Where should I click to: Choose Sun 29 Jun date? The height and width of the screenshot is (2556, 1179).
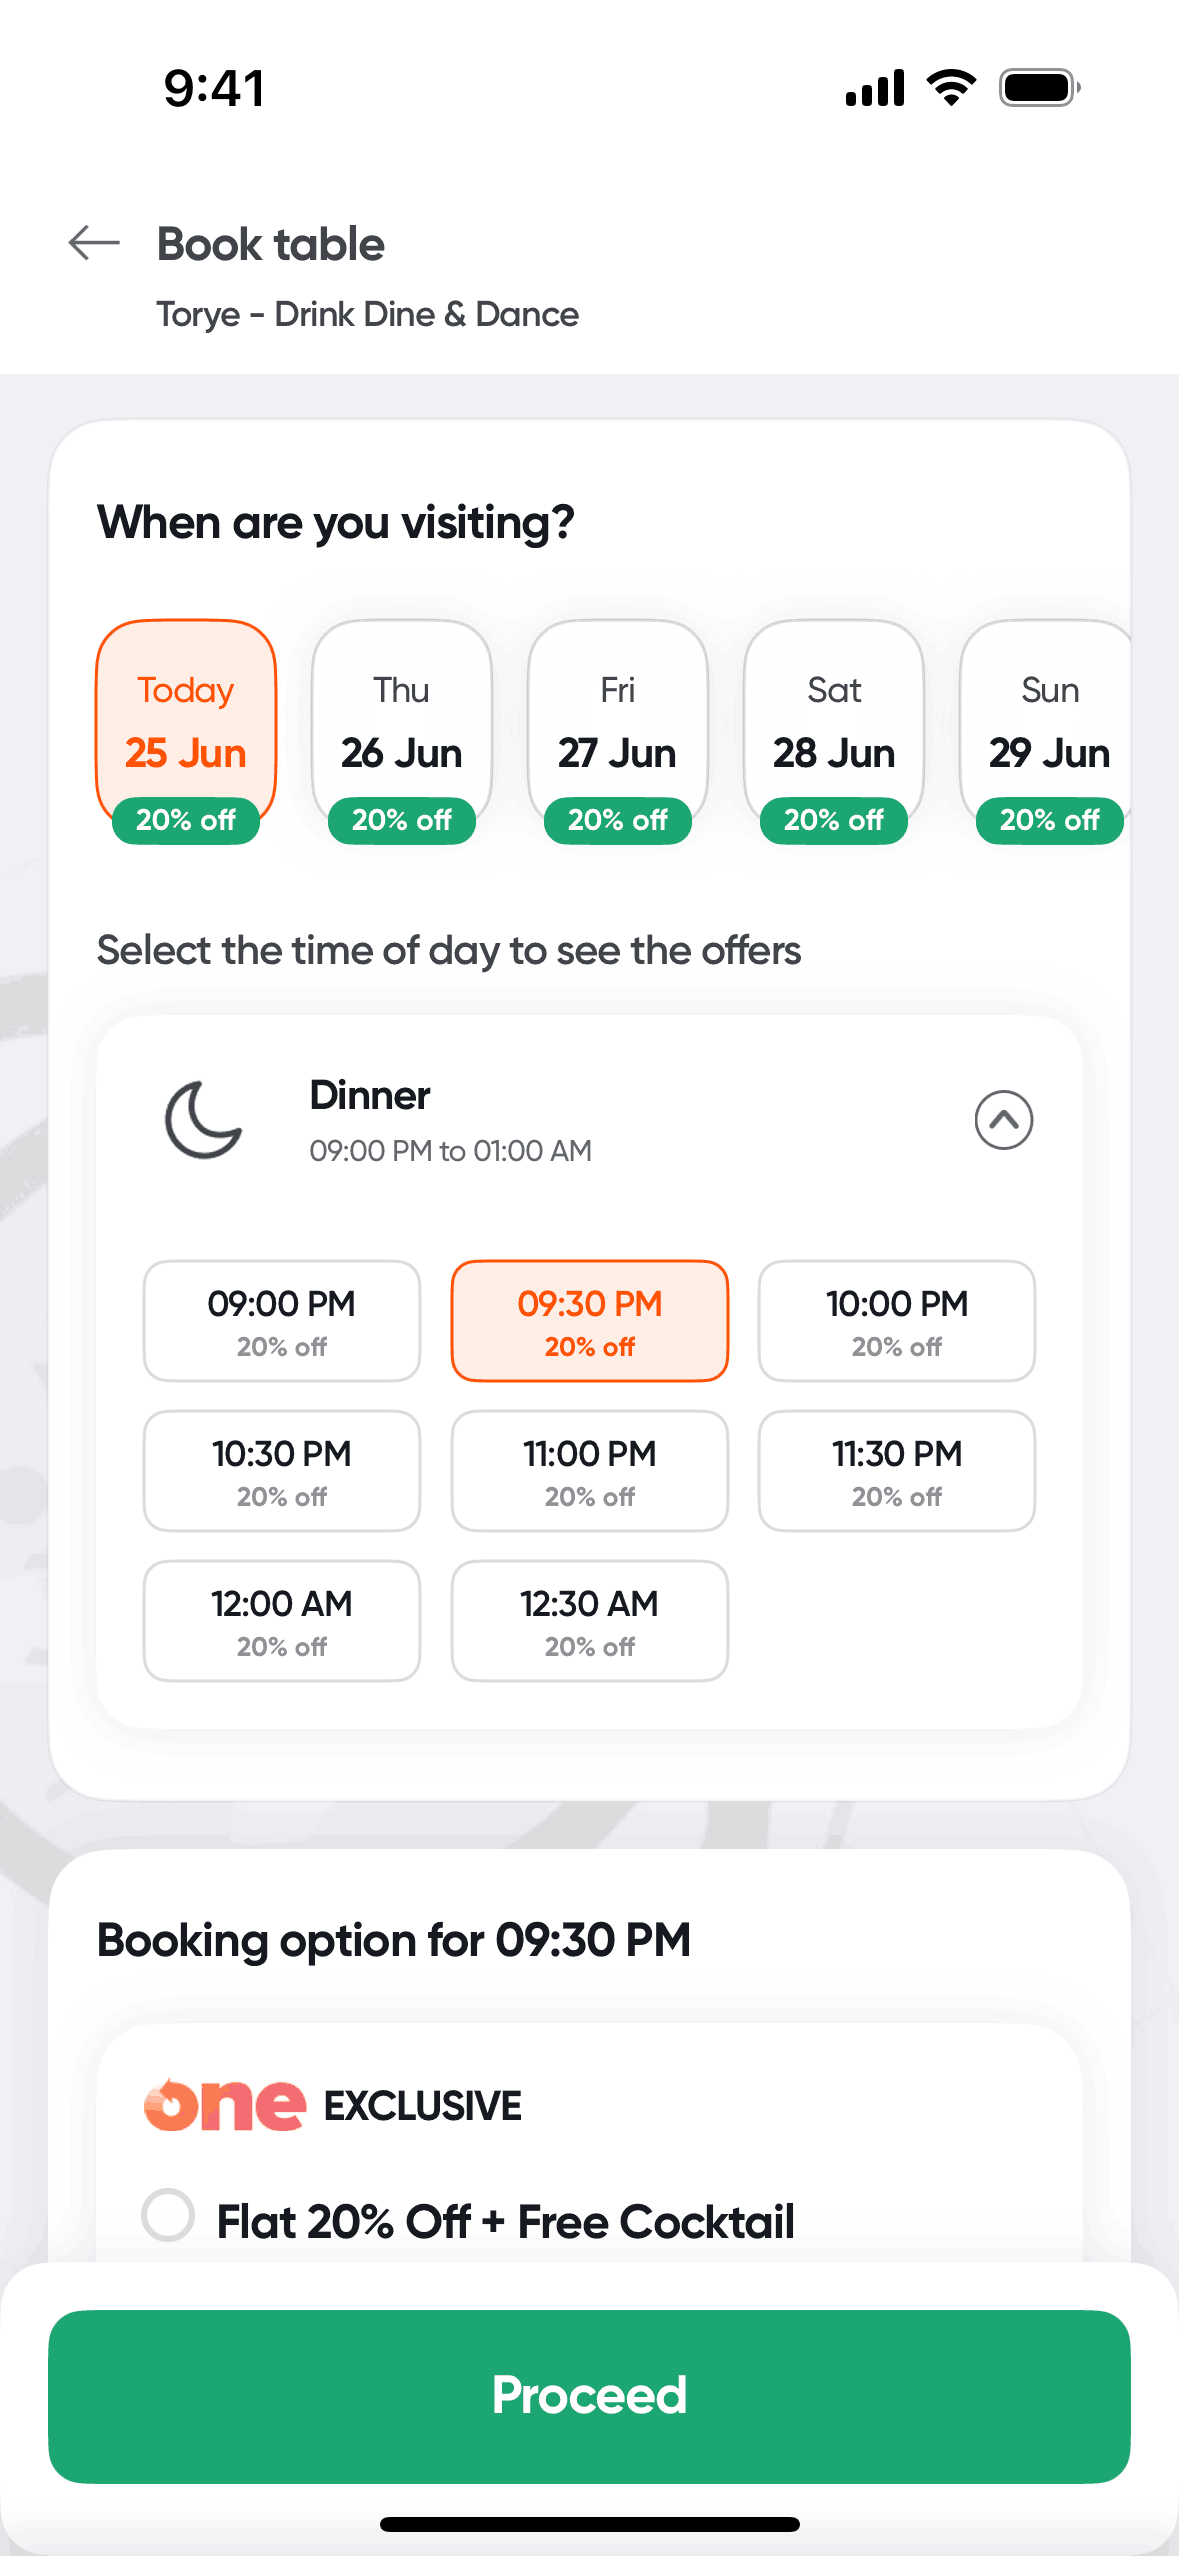1048,723
